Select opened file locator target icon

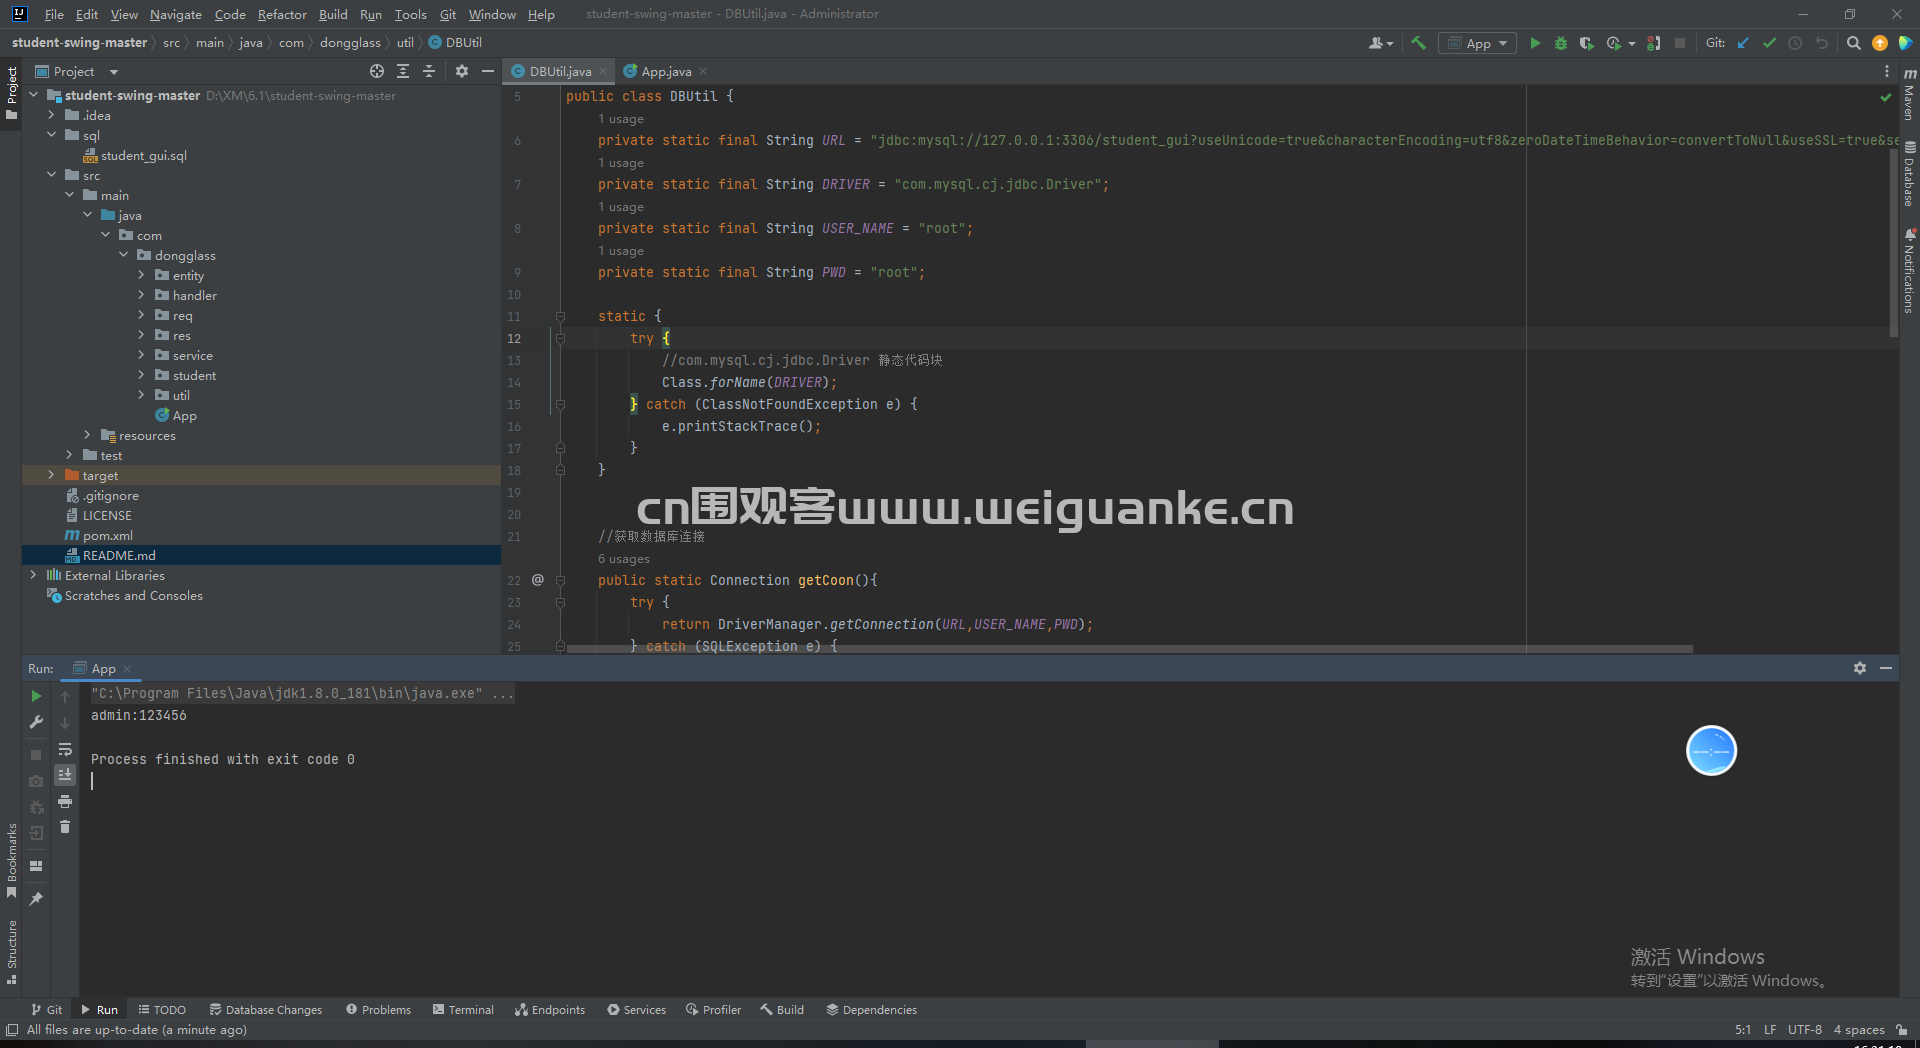(x=376, y=71)
